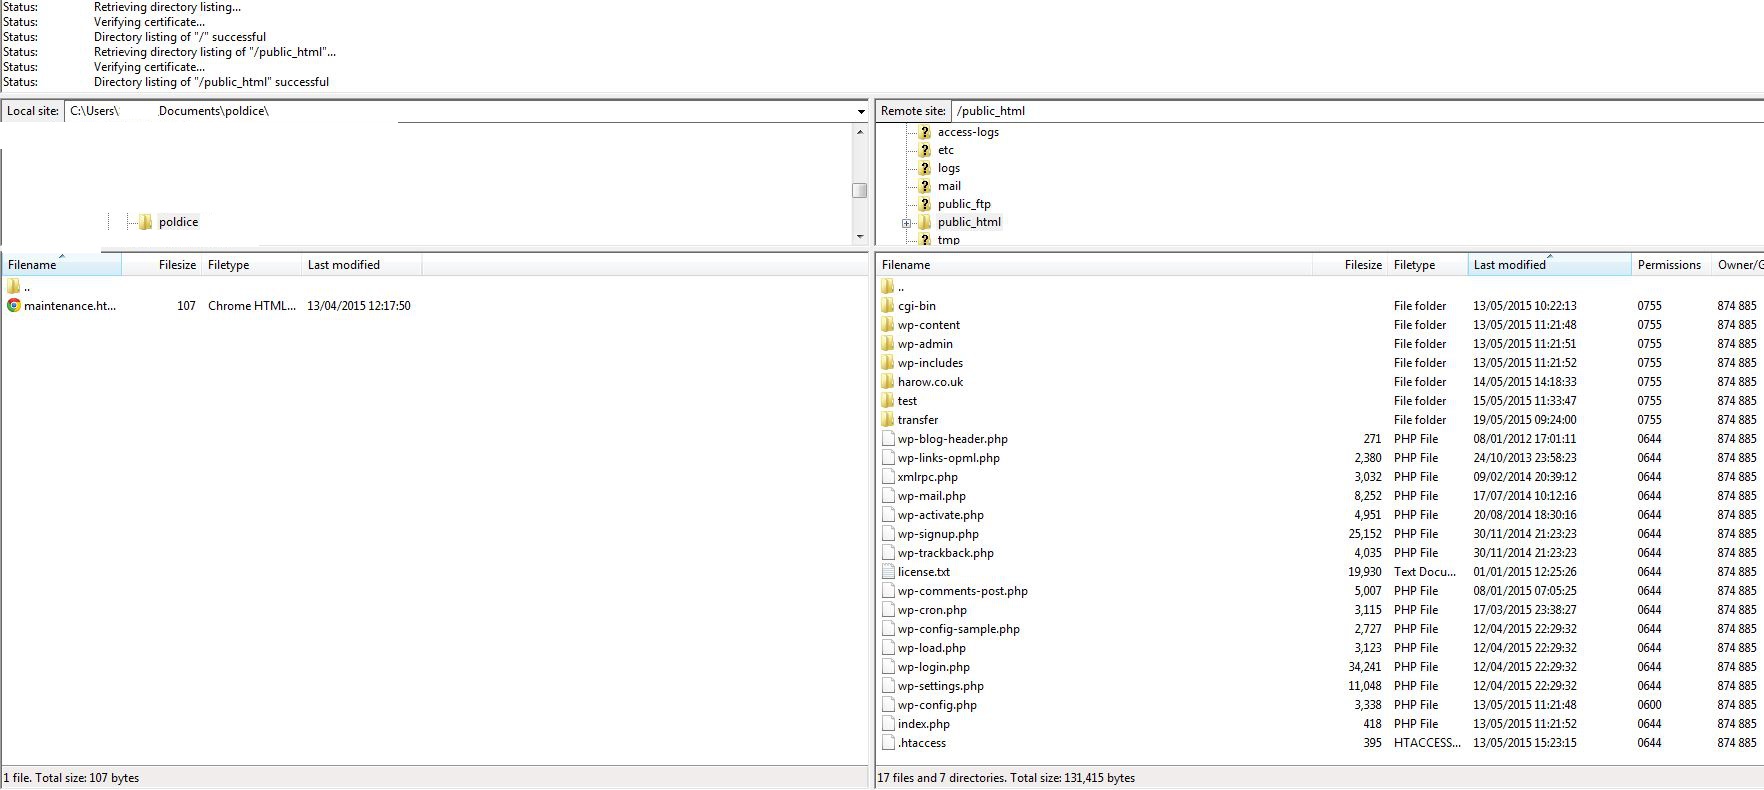Sort remote list by Permissions header

[x=1668, y=265]
